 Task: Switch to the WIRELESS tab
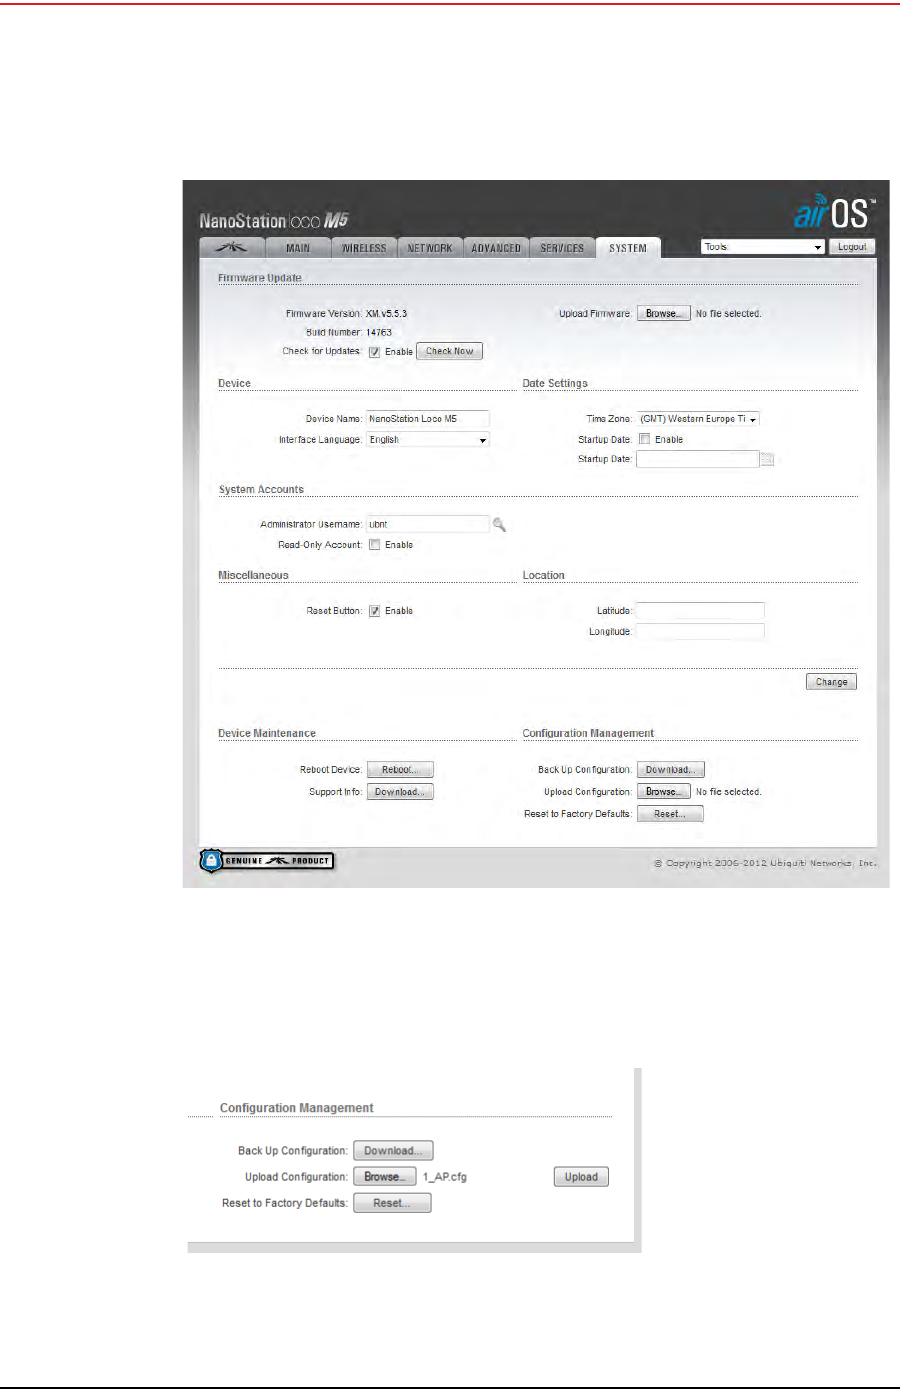coord(364,248)
